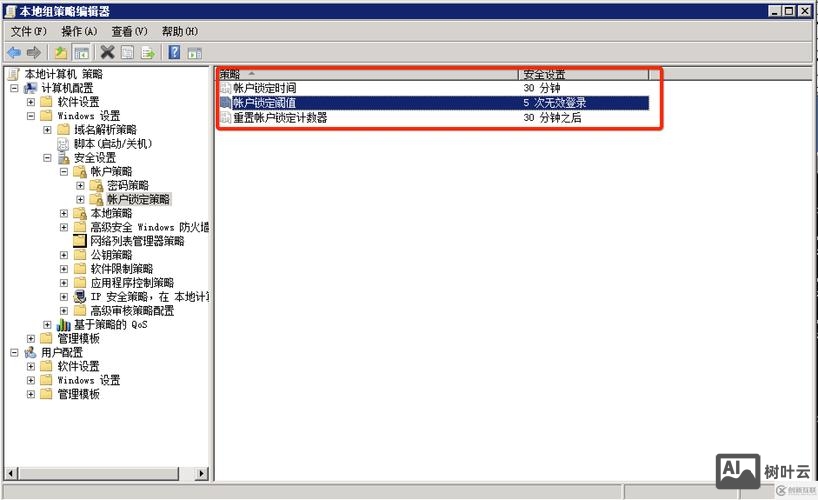Select 软件设置 under 用户配置

coord(78,366)
